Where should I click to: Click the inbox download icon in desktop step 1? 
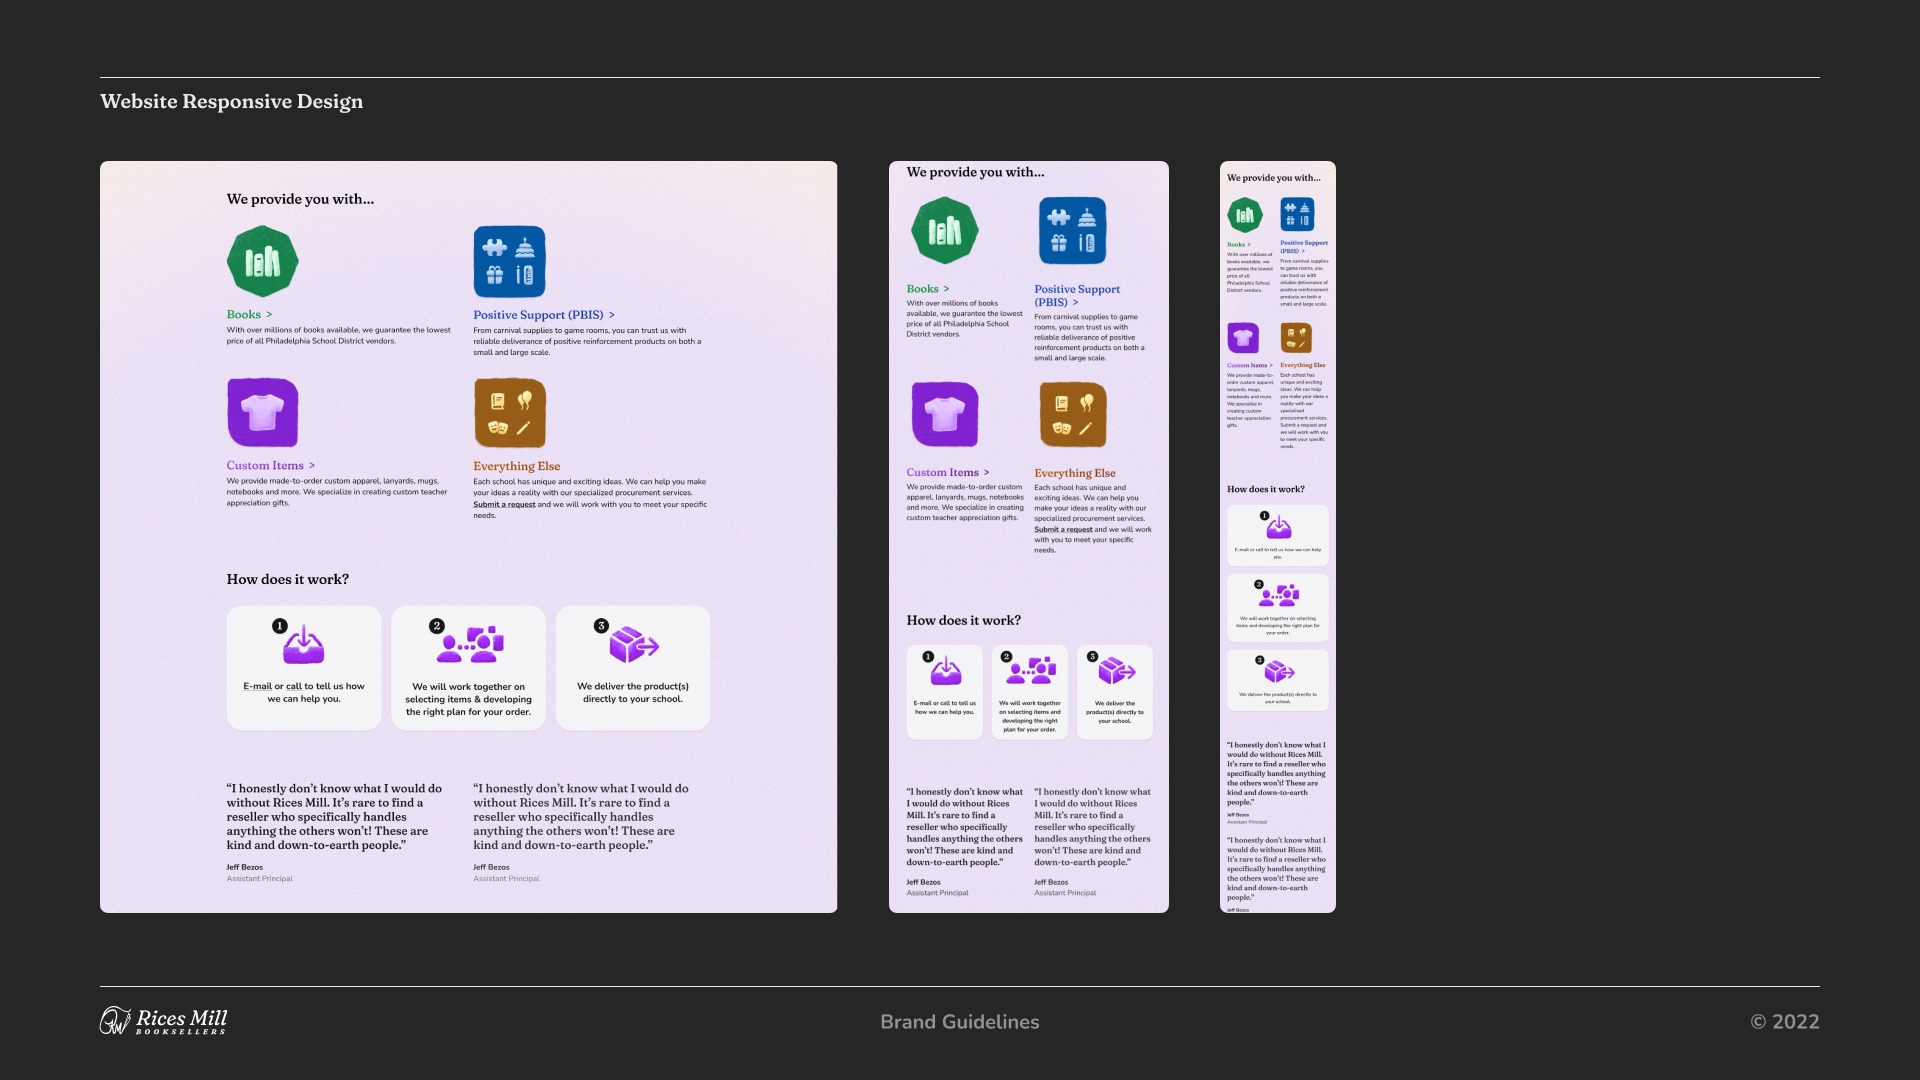(x=303, y=647)
